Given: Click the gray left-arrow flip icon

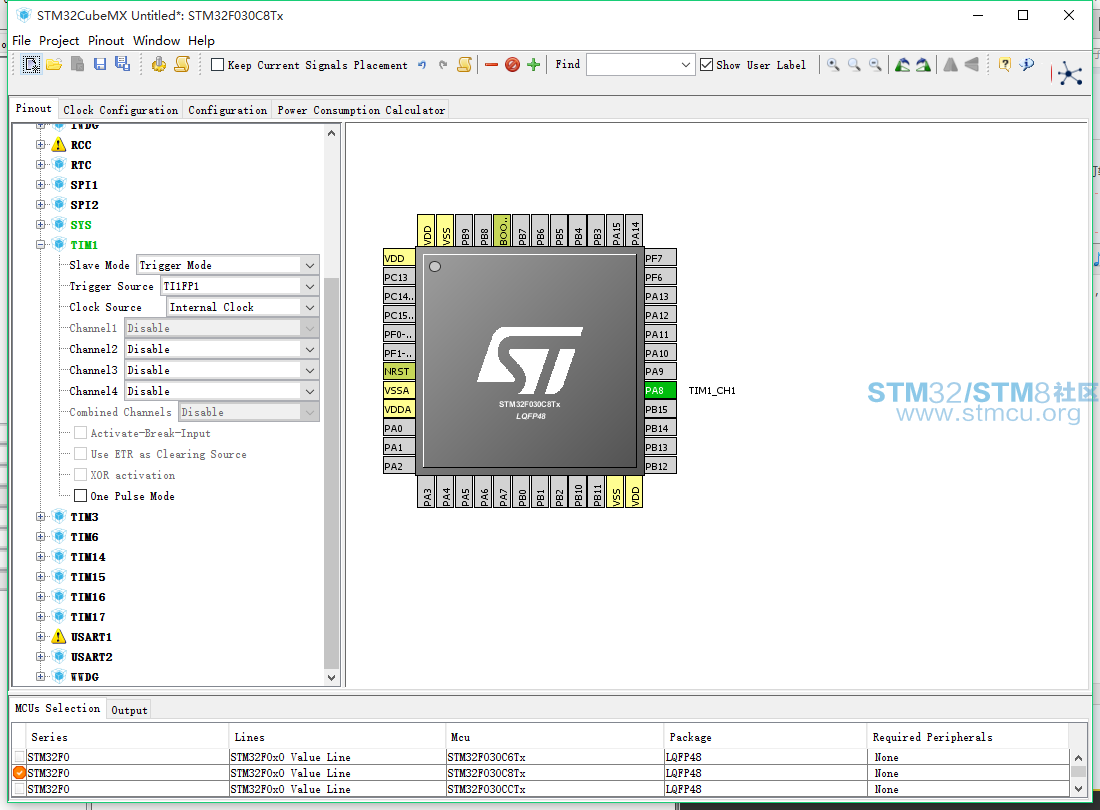Looking at the screenshot, I should coord(972,65).
